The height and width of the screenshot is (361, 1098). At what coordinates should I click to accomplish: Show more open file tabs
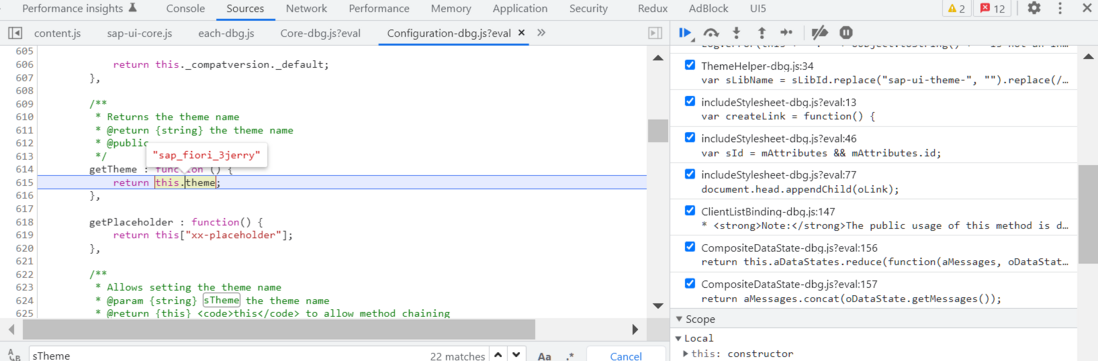point(541,32)
